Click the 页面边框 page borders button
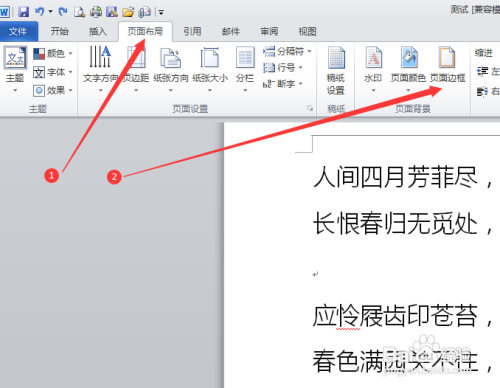500x388 pixels. [447, 65]
